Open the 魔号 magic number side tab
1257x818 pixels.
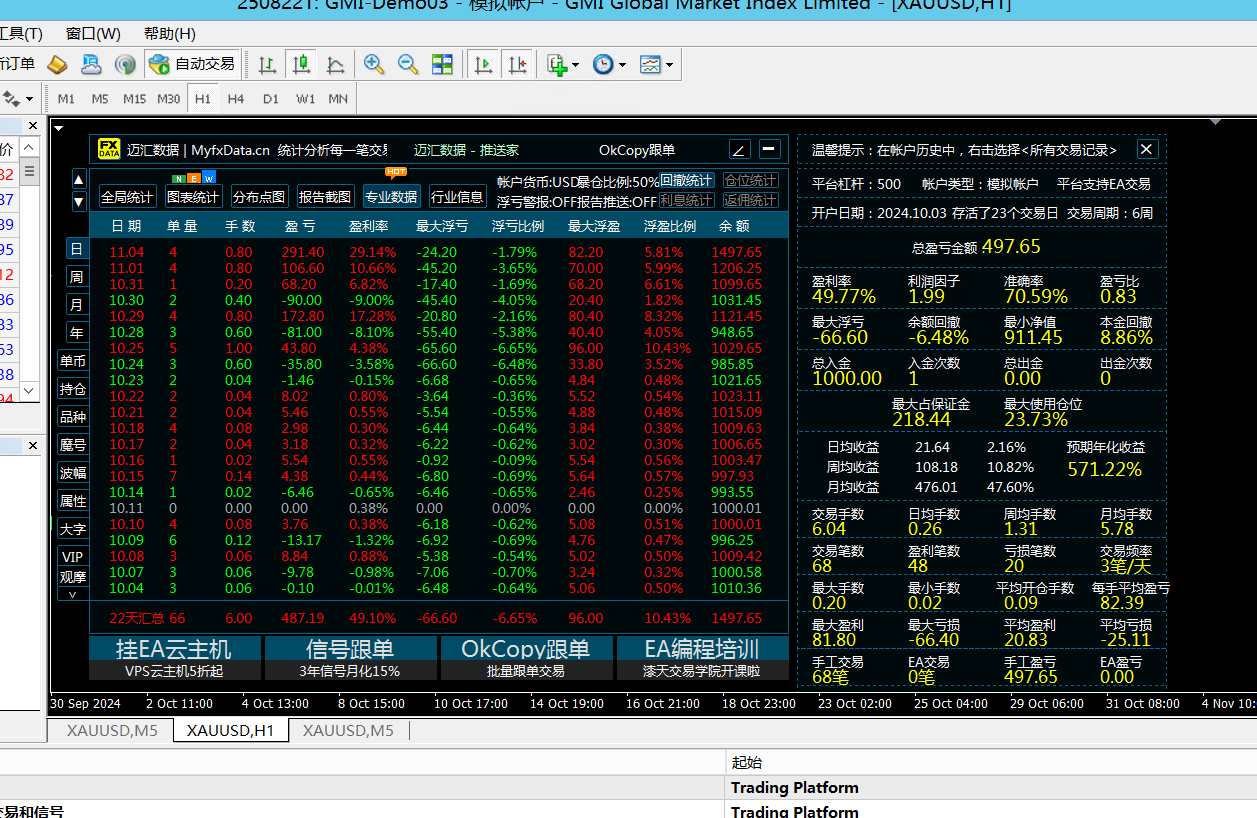(x=73, y=445)
